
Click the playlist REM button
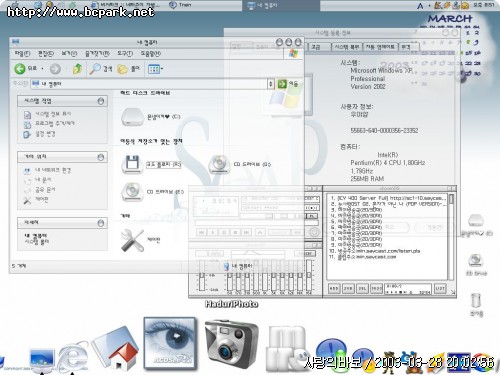[348, 289]
